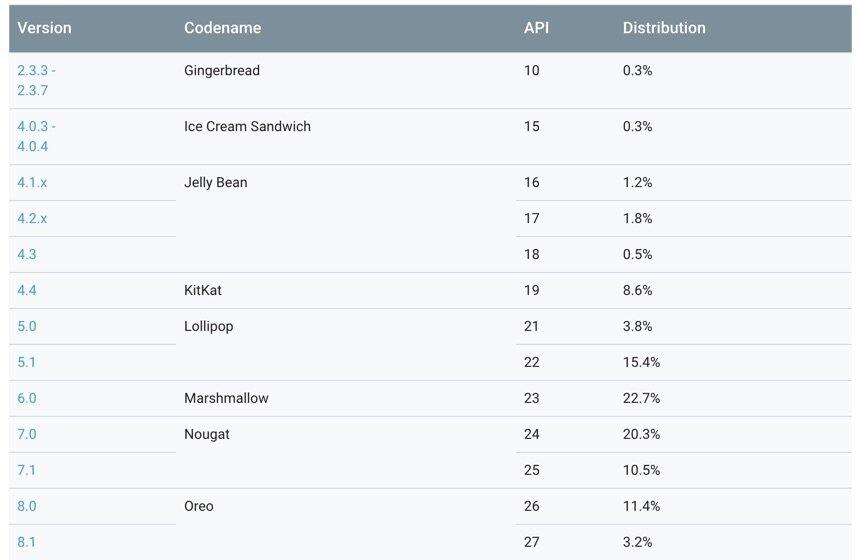
Task: Click the API column header
Action: click(537, 28)
